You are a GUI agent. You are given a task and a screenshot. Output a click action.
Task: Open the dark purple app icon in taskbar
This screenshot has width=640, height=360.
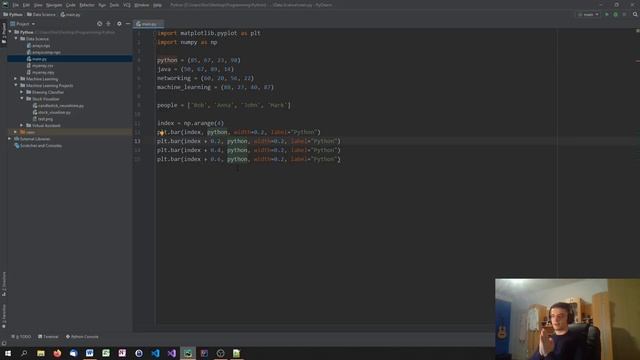pyautogui.click(x=204, y=353)
